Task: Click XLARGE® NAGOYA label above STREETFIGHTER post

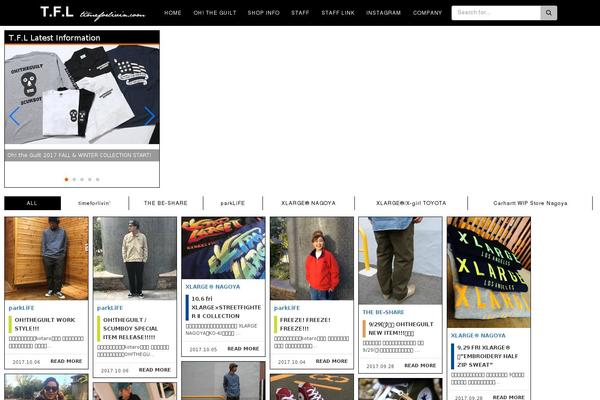Action: pyautogui.click(x=213, y=287)
